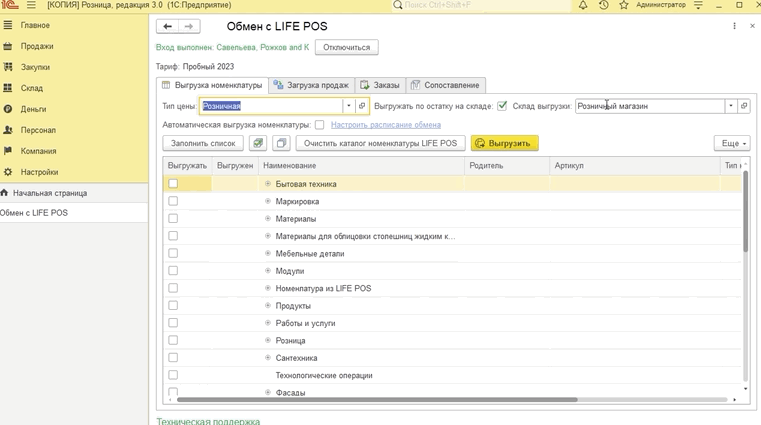Open the vertical three-dots form menu
The width and height of the screenshot is (761, 425).
[x=734, y=26]
